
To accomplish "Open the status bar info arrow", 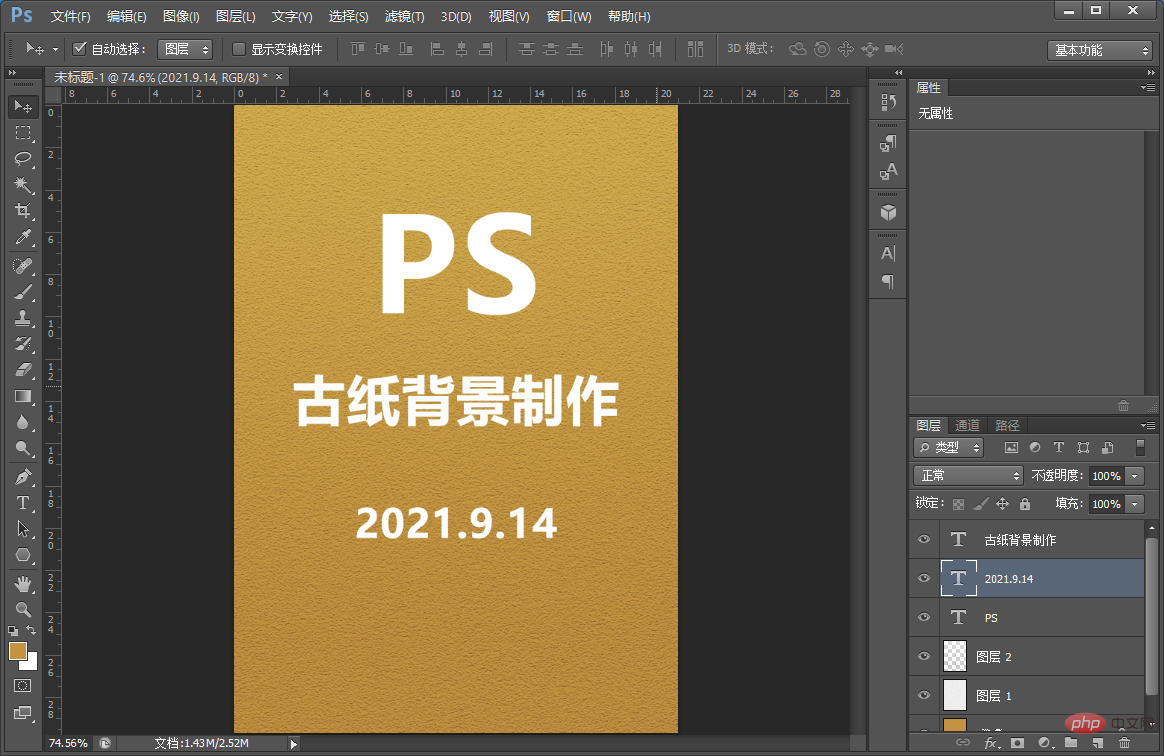I will [x=294, y=743].
